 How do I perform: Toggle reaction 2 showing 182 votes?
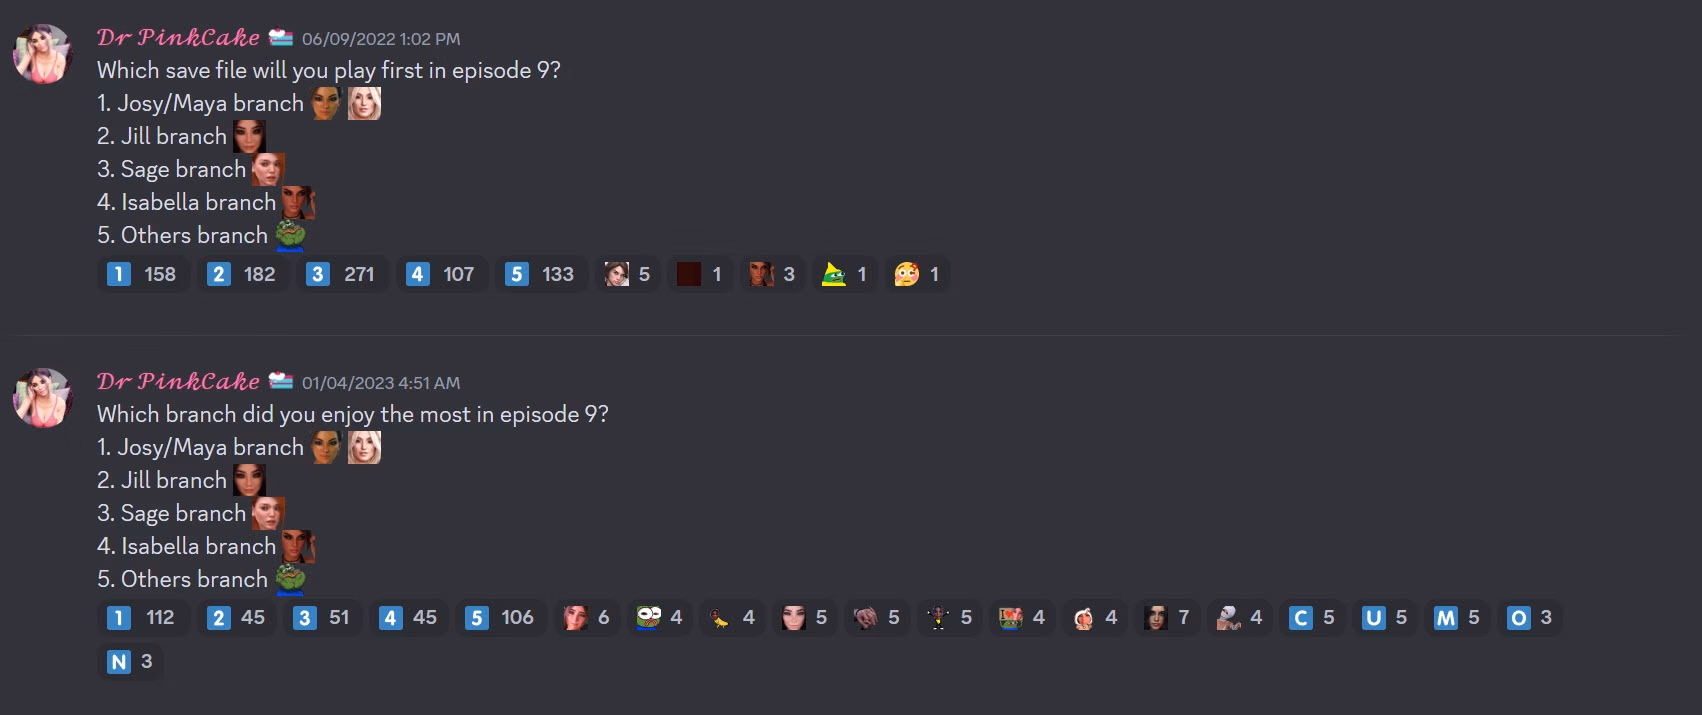pyautogui.click(x=242, y=274)
